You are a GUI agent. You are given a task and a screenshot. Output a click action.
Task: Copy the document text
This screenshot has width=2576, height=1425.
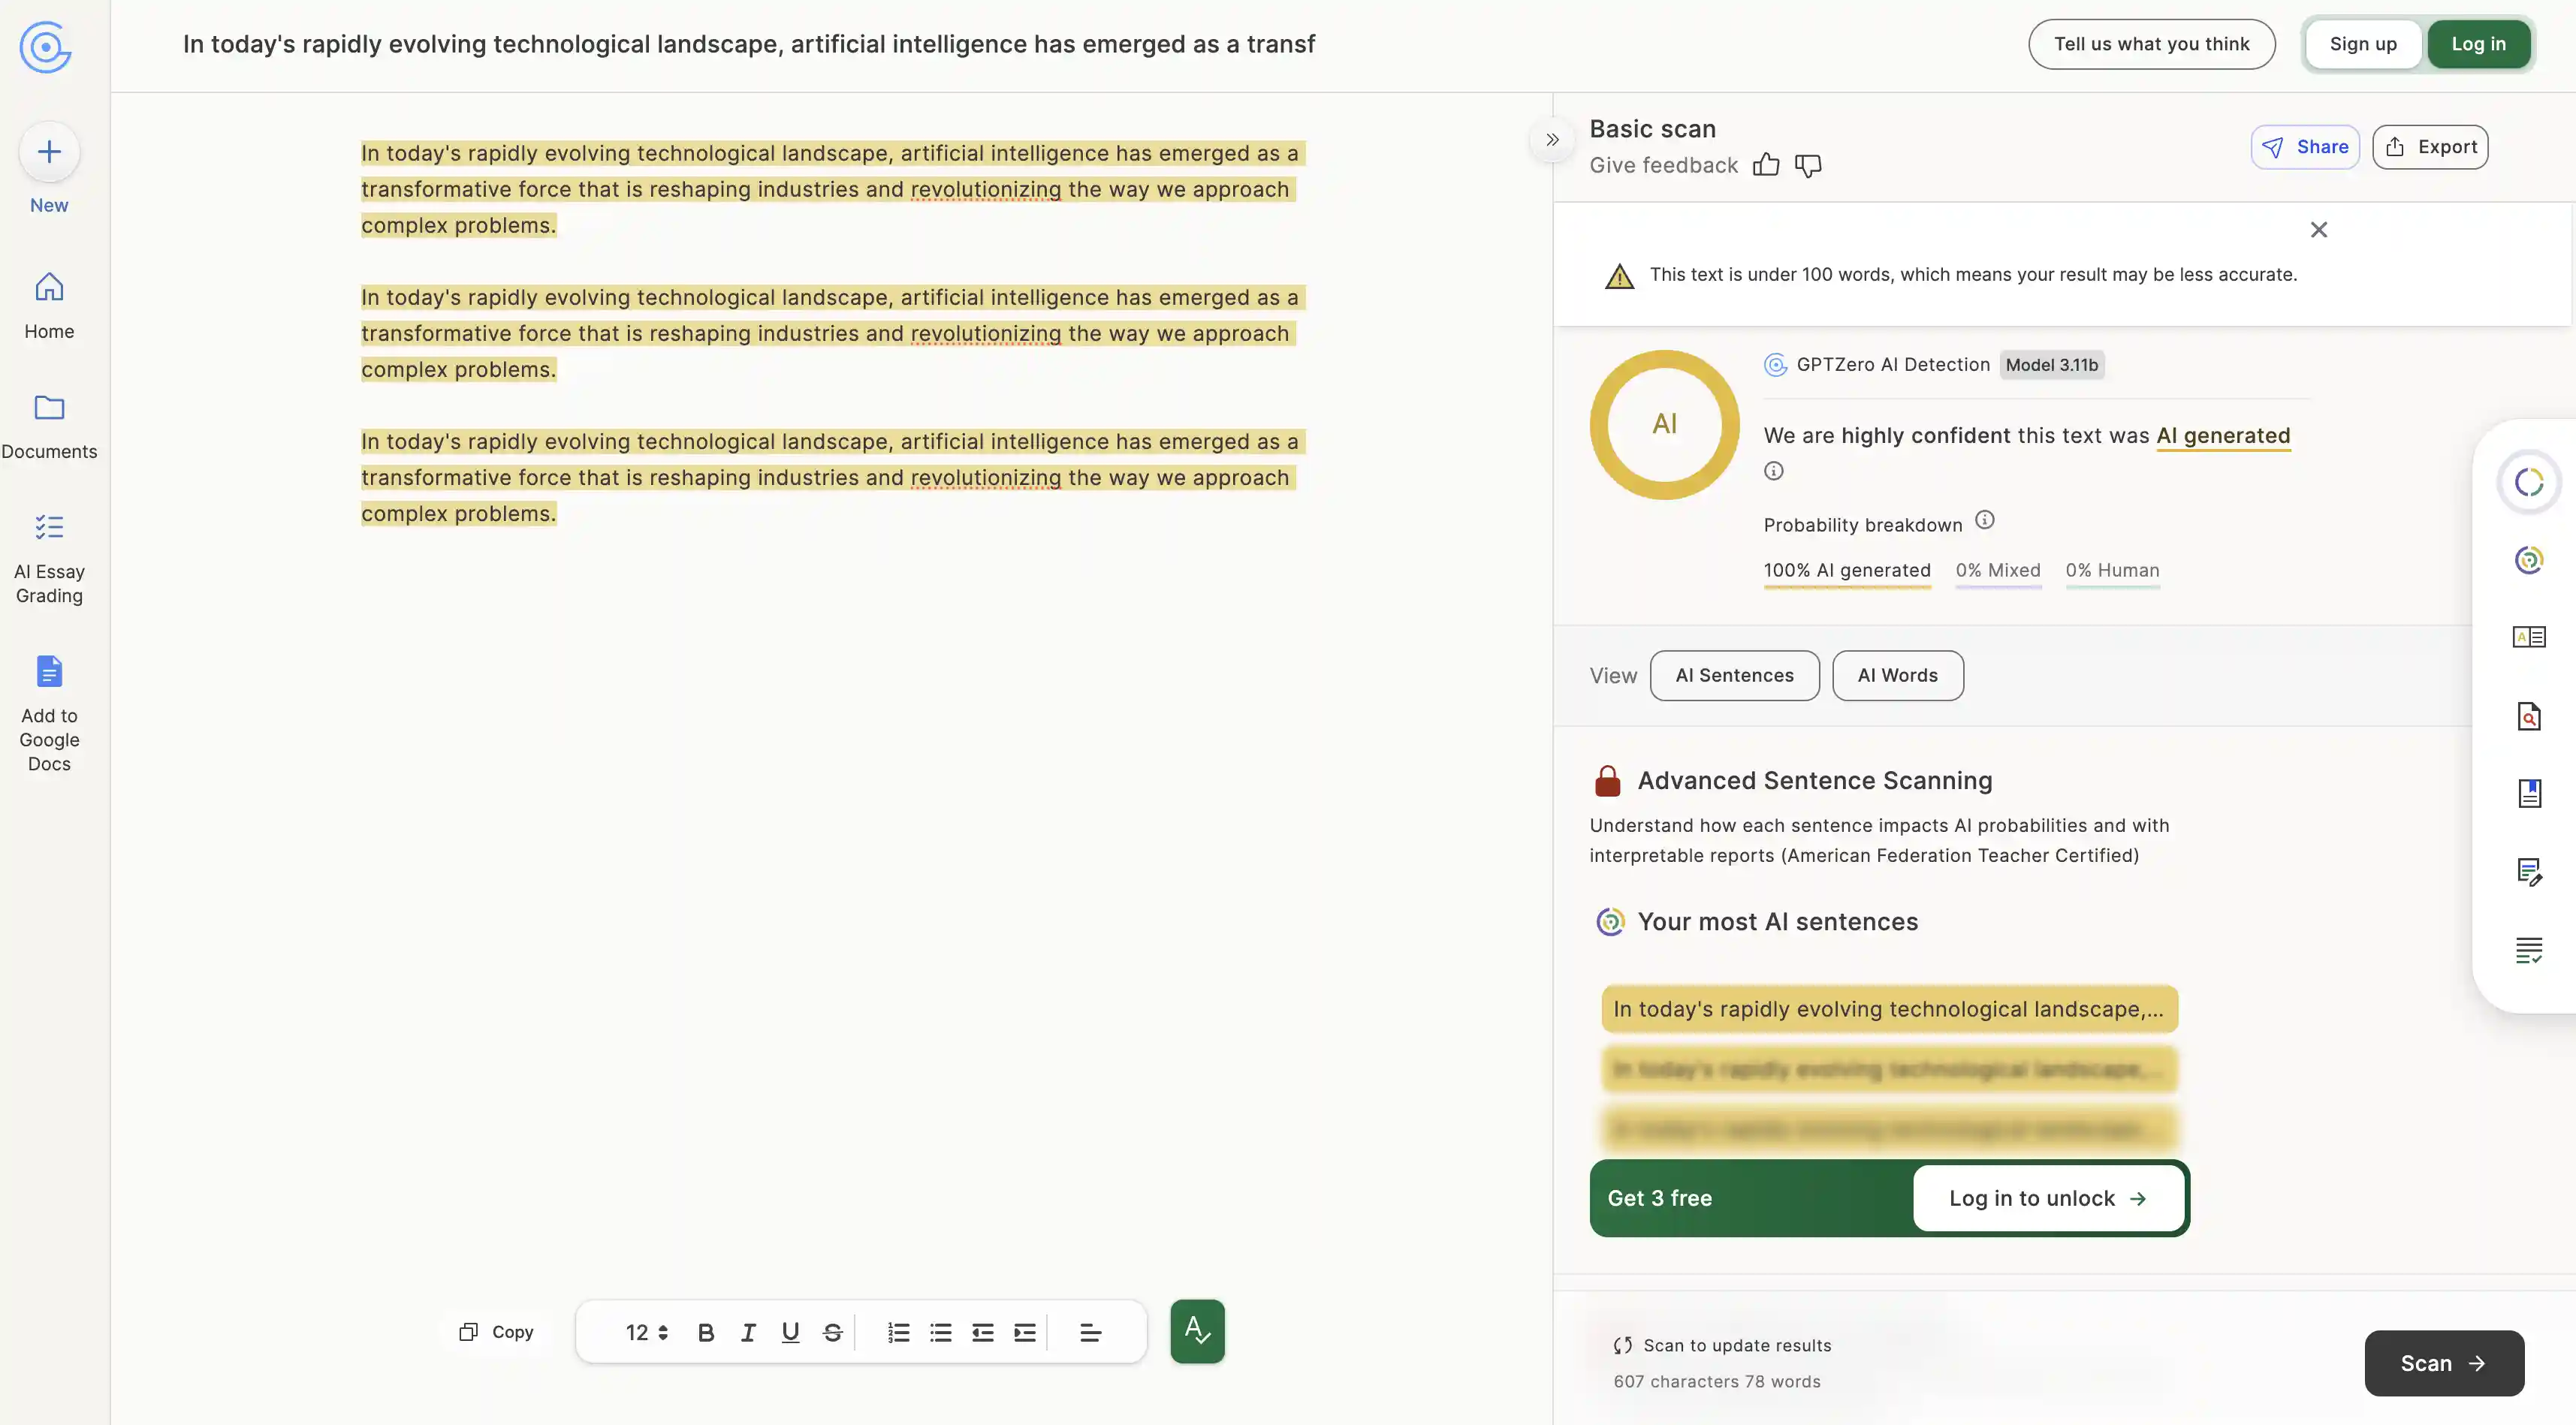(496, 1332)
